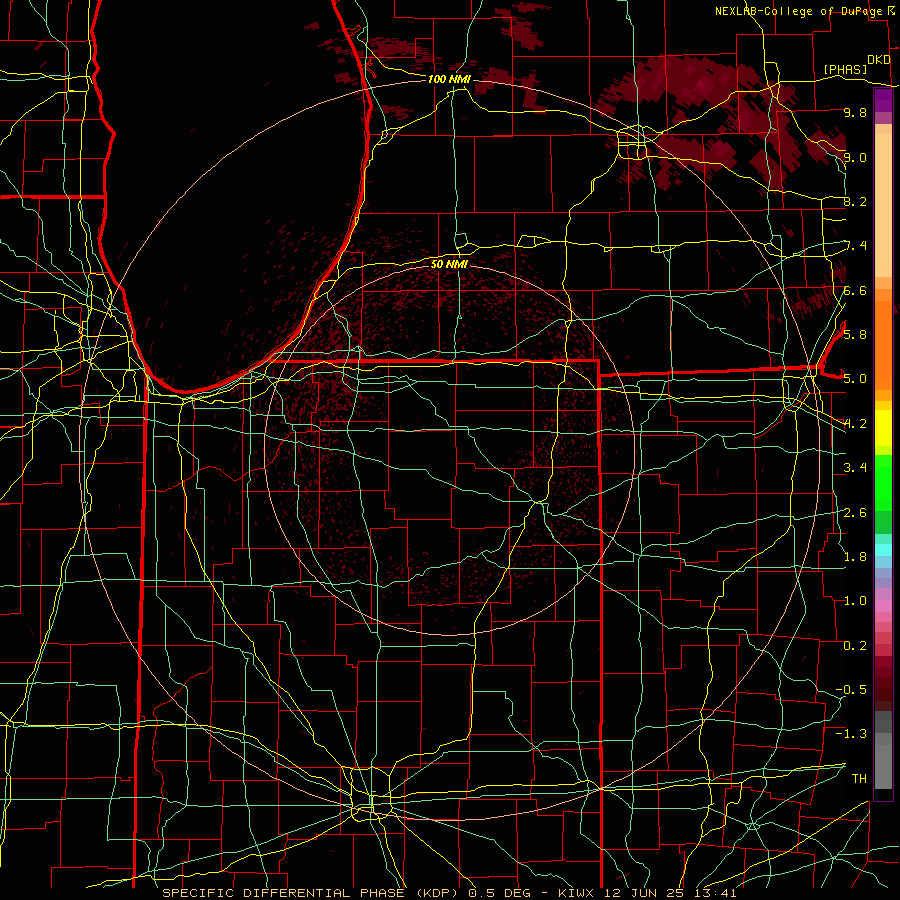The height and width of the screenshot is (900, 900).
Task: Click the [PHAS] label near the legend
Action: pyautogui.click(x=845, y=70)
